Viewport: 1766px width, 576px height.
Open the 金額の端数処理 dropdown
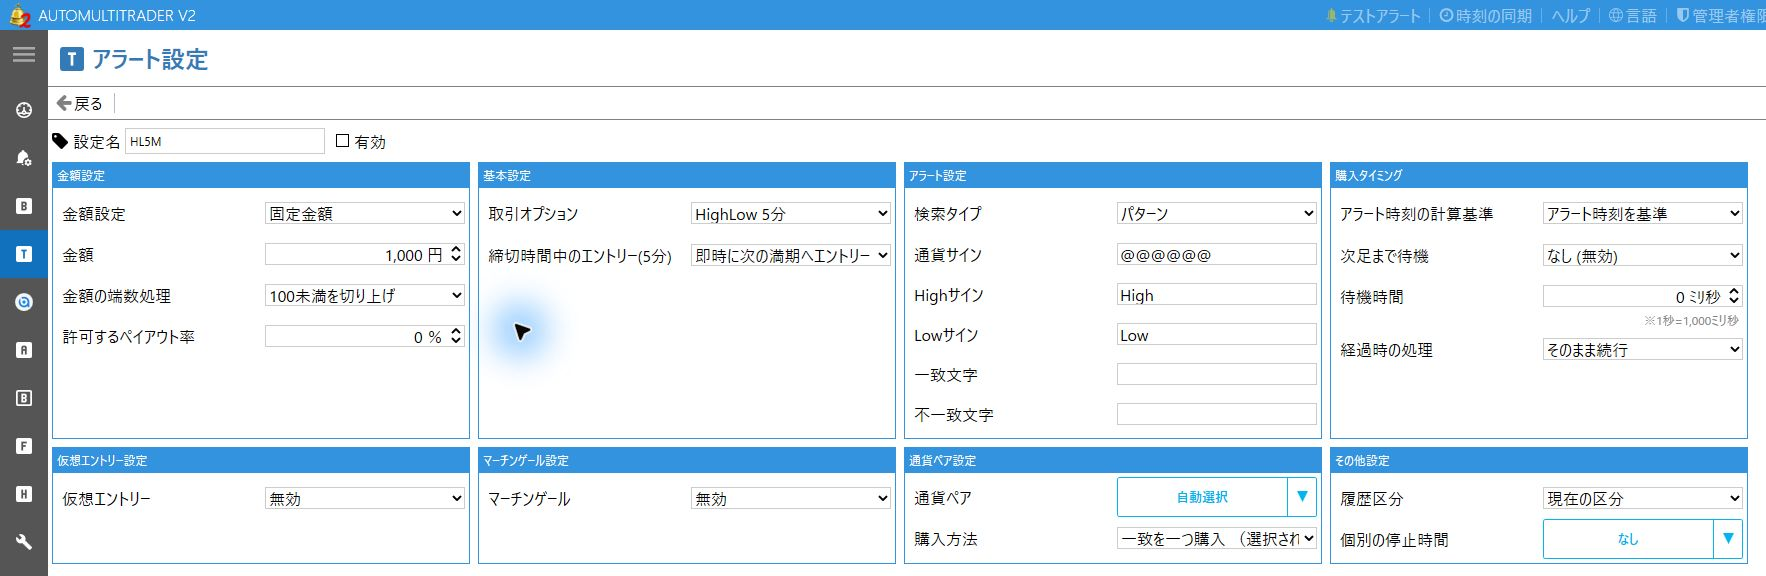(x=365, y=295)
